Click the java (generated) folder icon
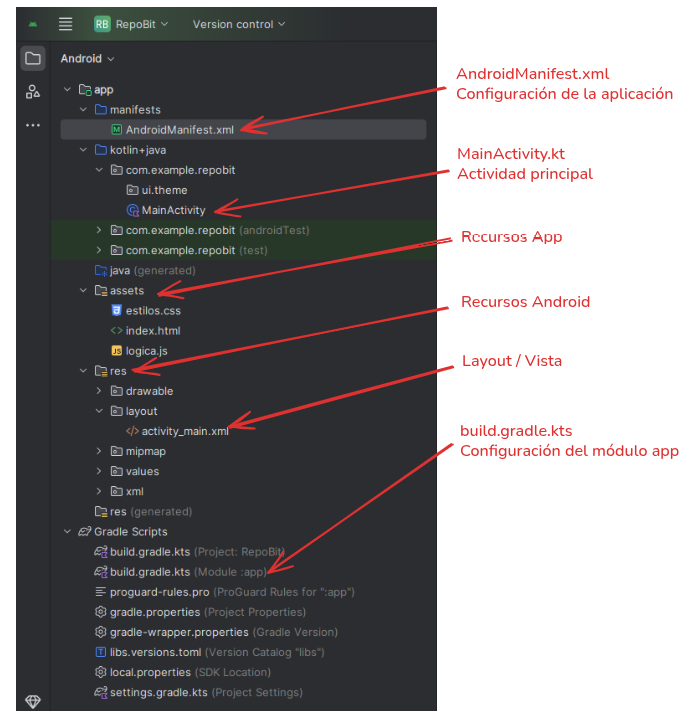698x720 pixels. 101,270
